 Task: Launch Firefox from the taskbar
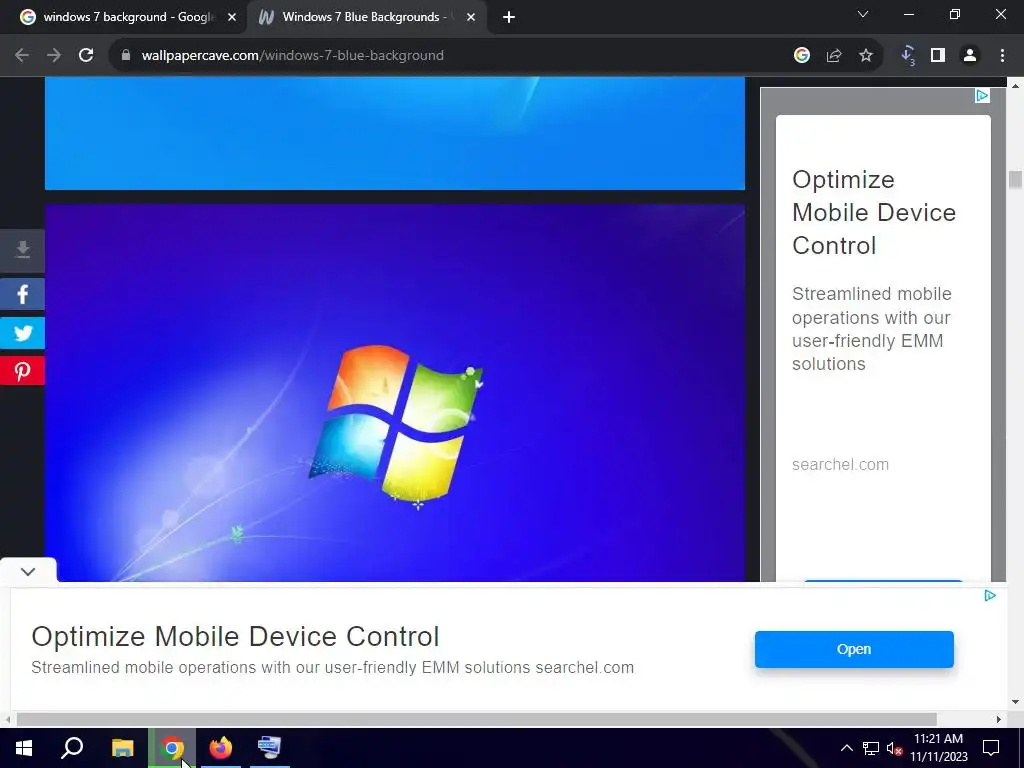pos(221,748)
